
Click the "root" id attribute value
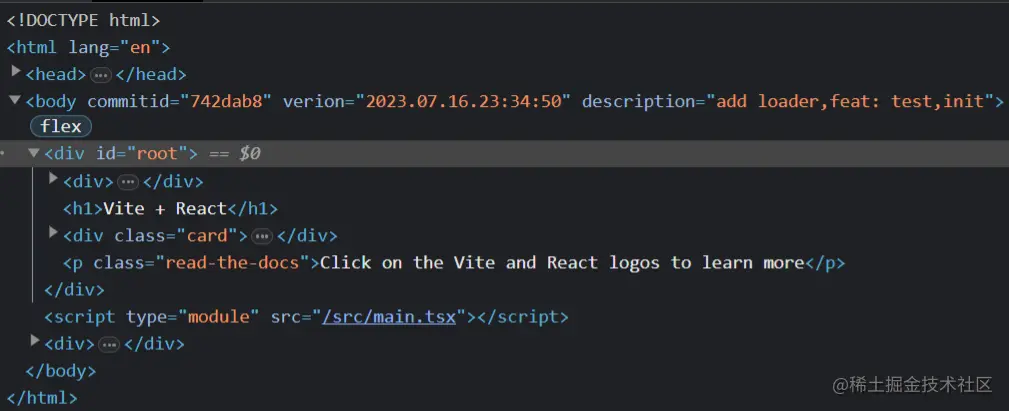(x=156, y=154)
